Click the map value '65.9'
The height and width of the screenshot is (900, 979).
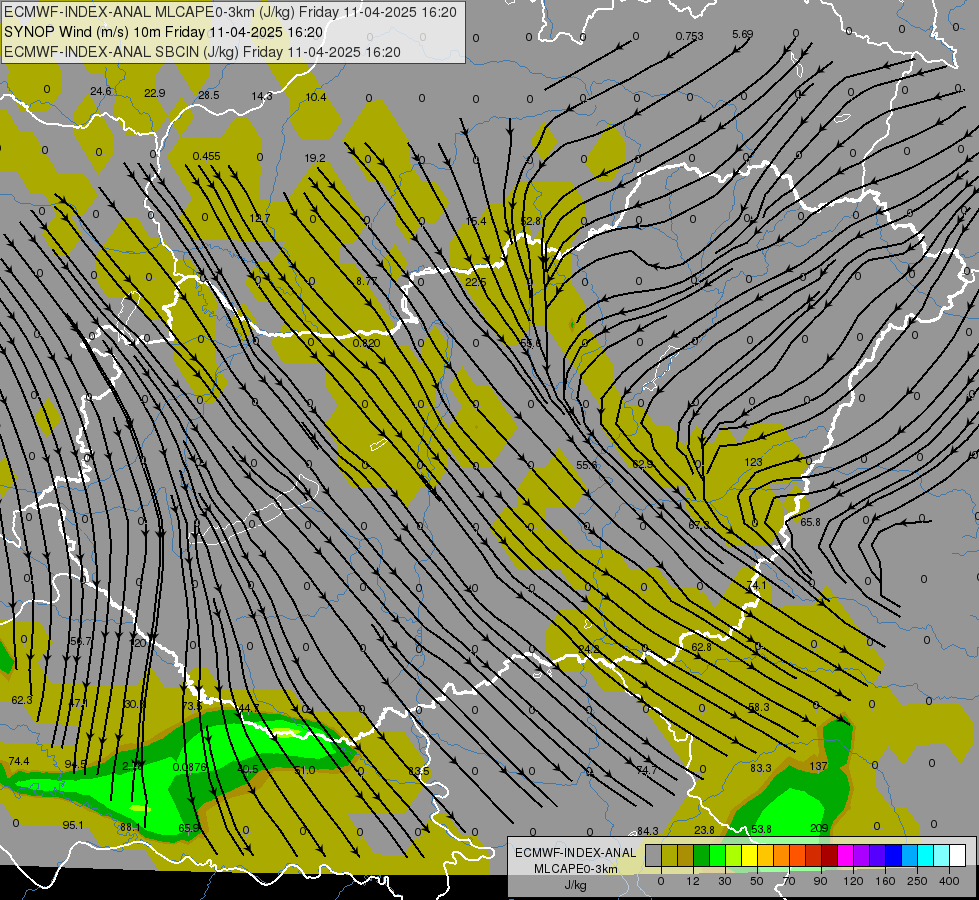189,829
